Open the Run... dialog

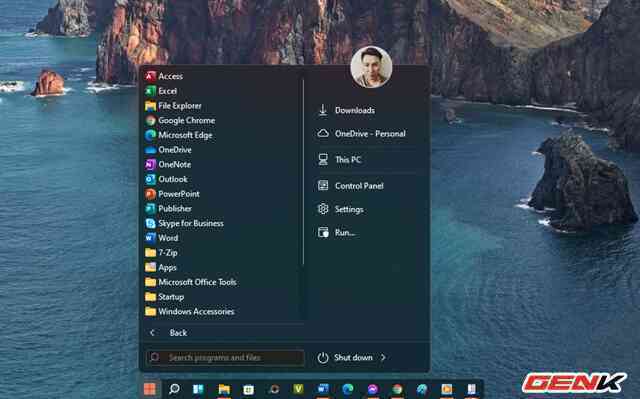[336, 233]
